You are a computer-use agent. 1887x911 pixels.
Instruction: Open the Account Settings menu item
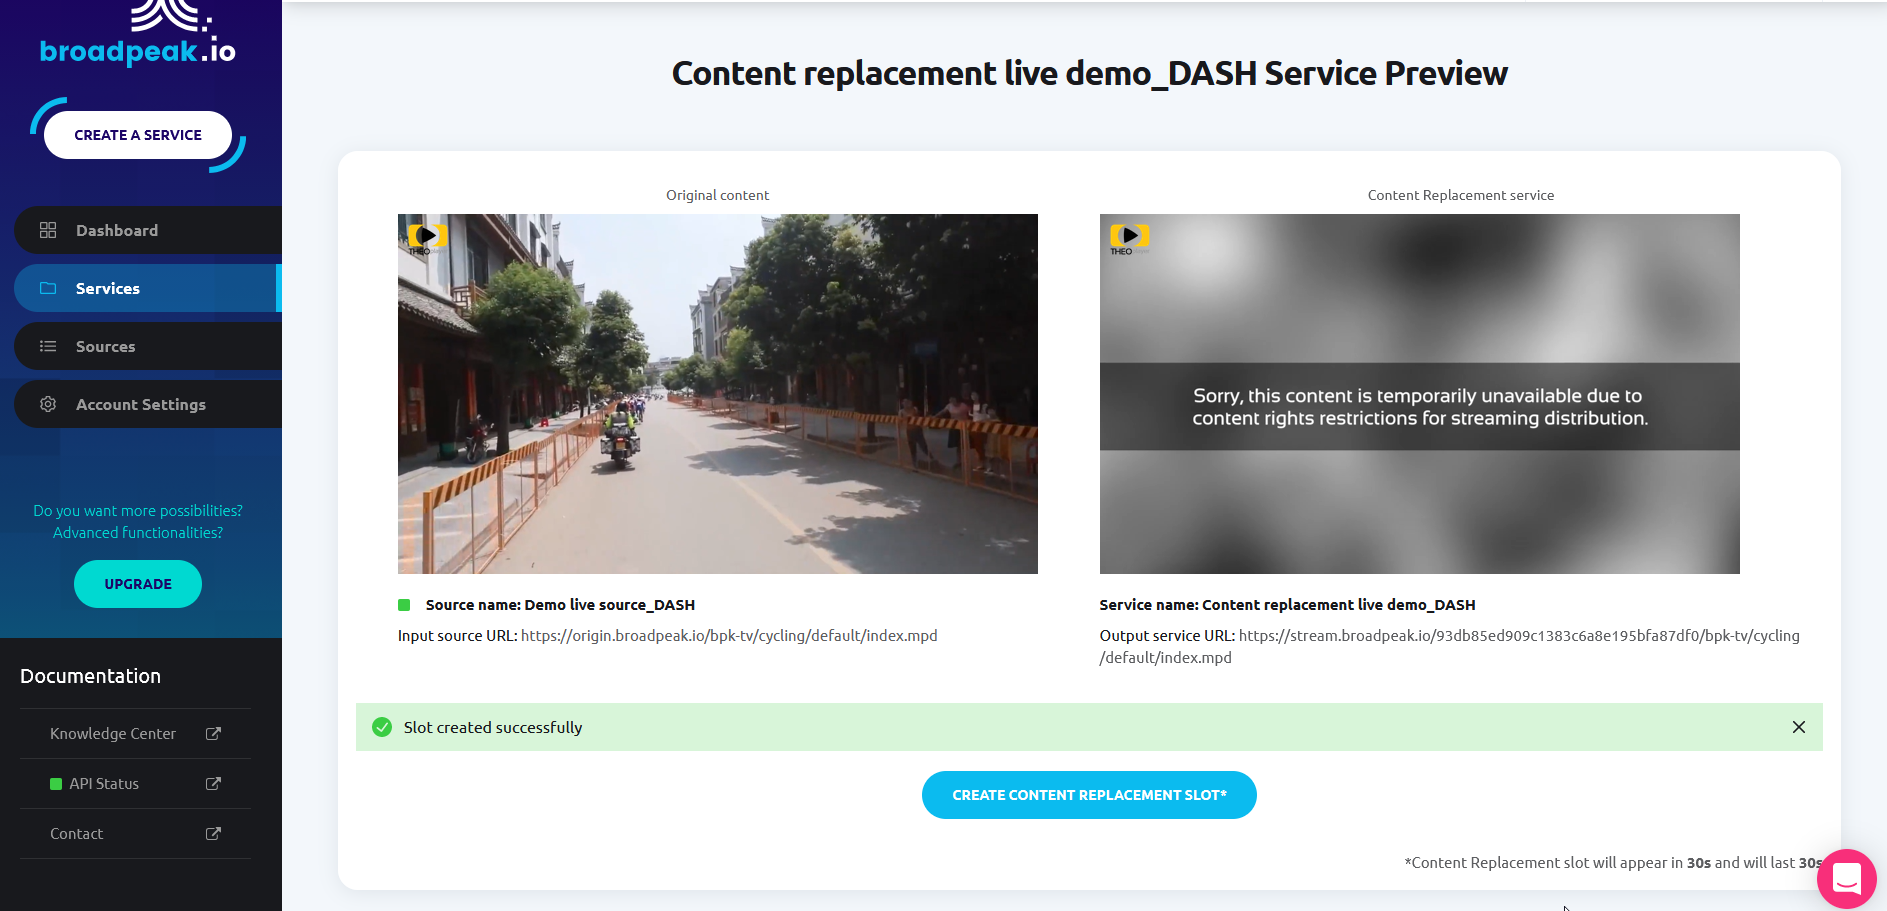coord(148,404)
